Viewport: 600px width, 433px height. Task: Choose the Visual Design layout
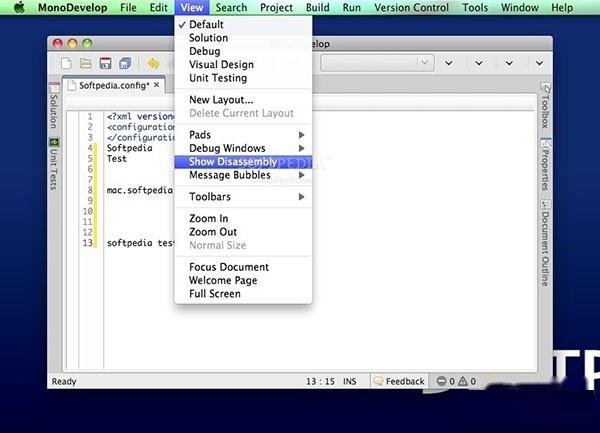pyautogui.click(x=243, y=65)
